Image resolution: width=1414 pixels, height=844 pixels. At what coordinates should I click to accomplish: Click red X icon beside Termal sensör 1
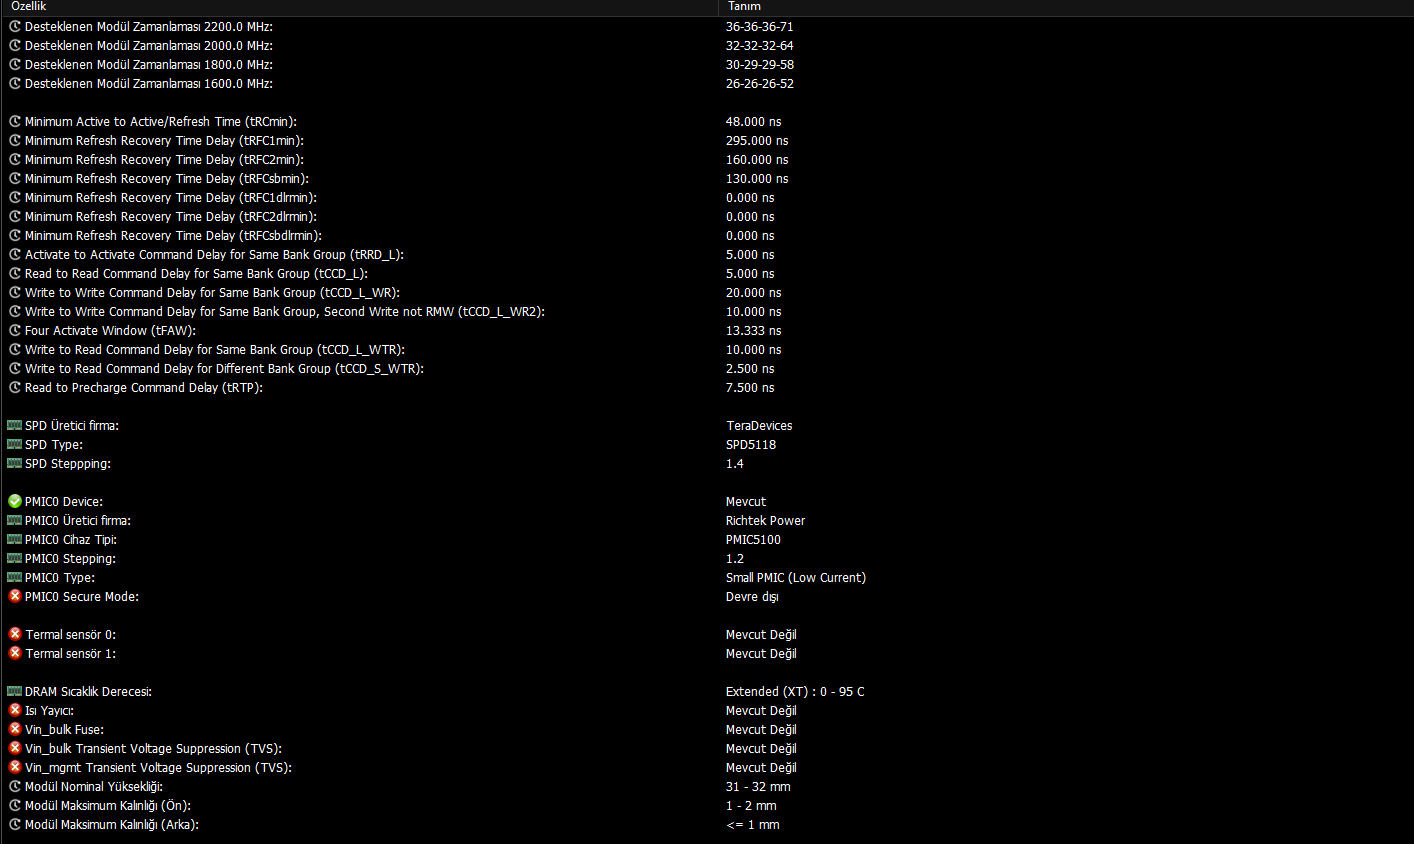coord(15,654)
